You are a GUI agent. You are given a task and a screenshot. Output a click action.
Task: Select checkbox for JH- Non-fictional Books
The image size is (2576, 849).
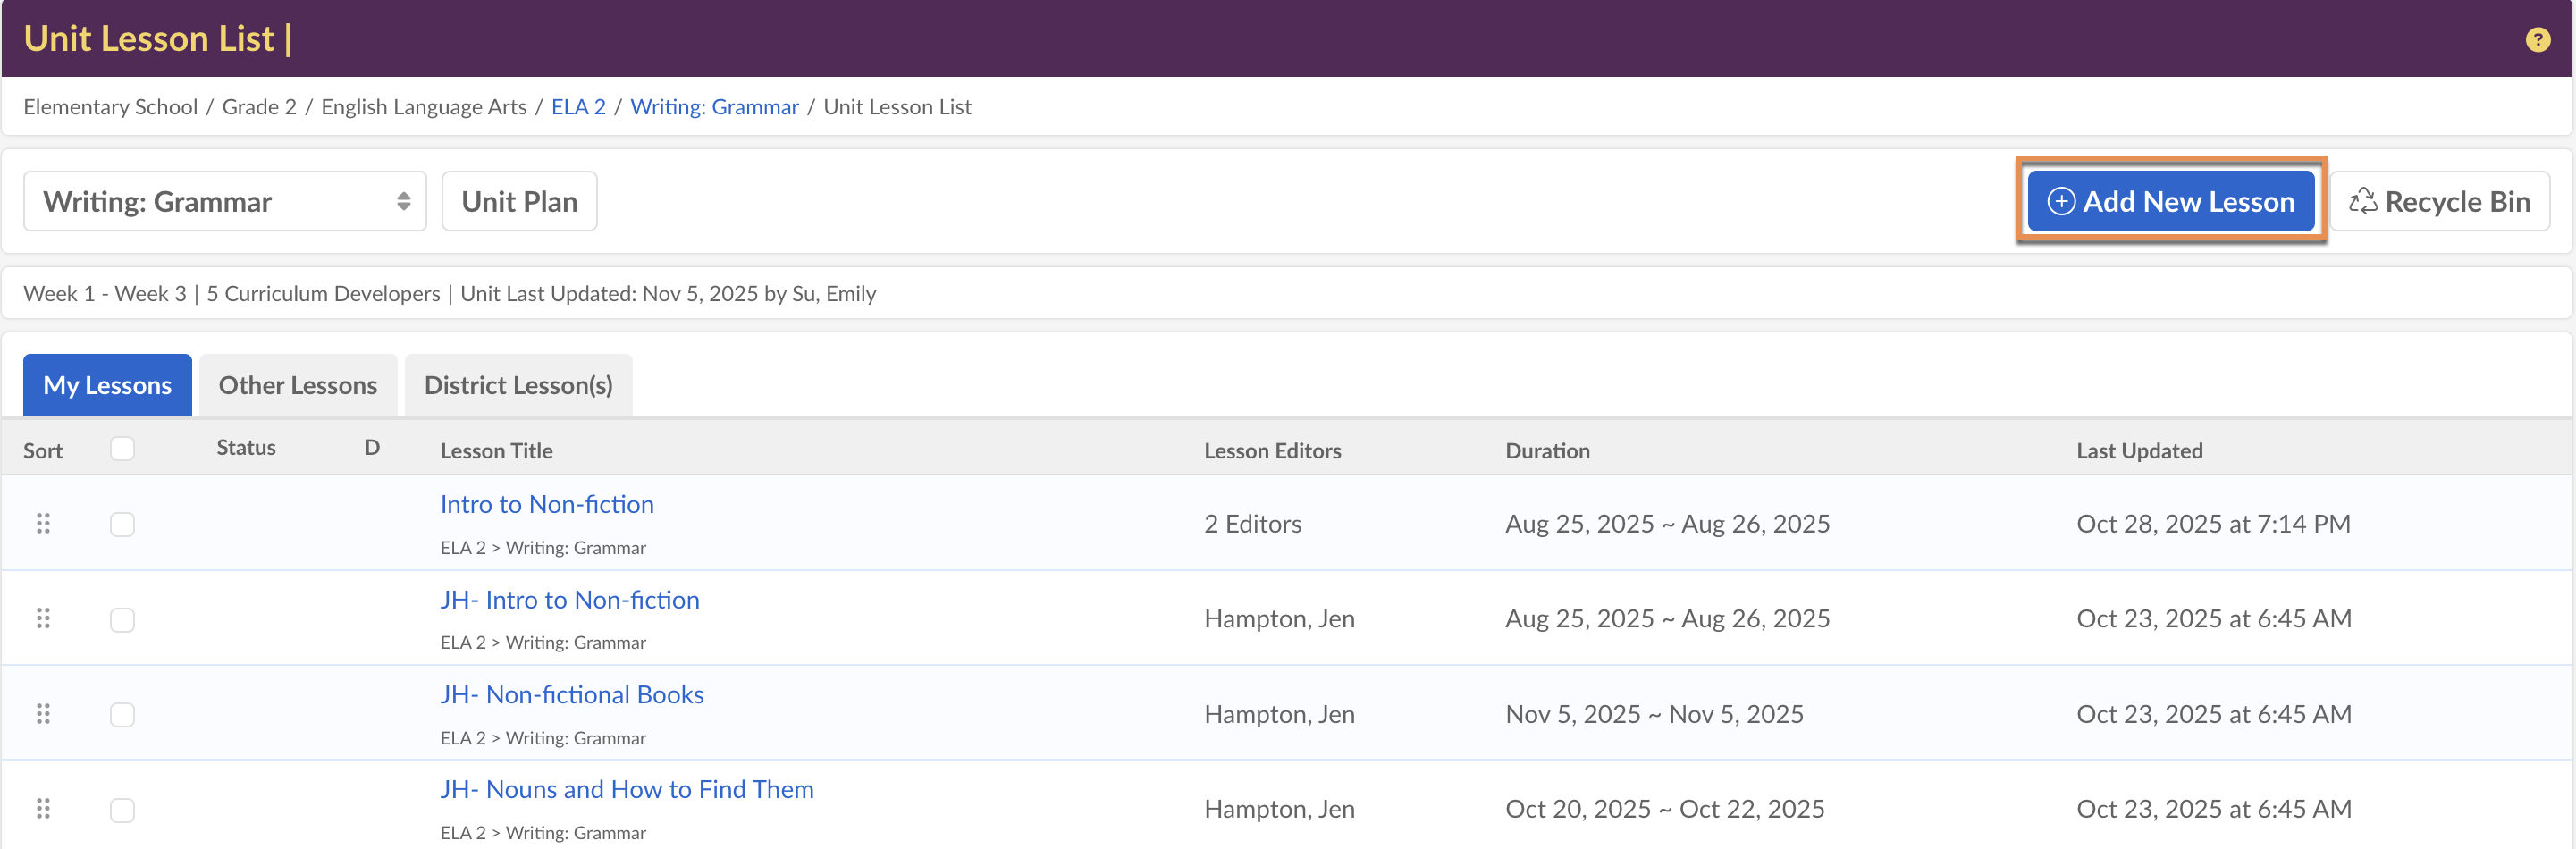[122, 714]
